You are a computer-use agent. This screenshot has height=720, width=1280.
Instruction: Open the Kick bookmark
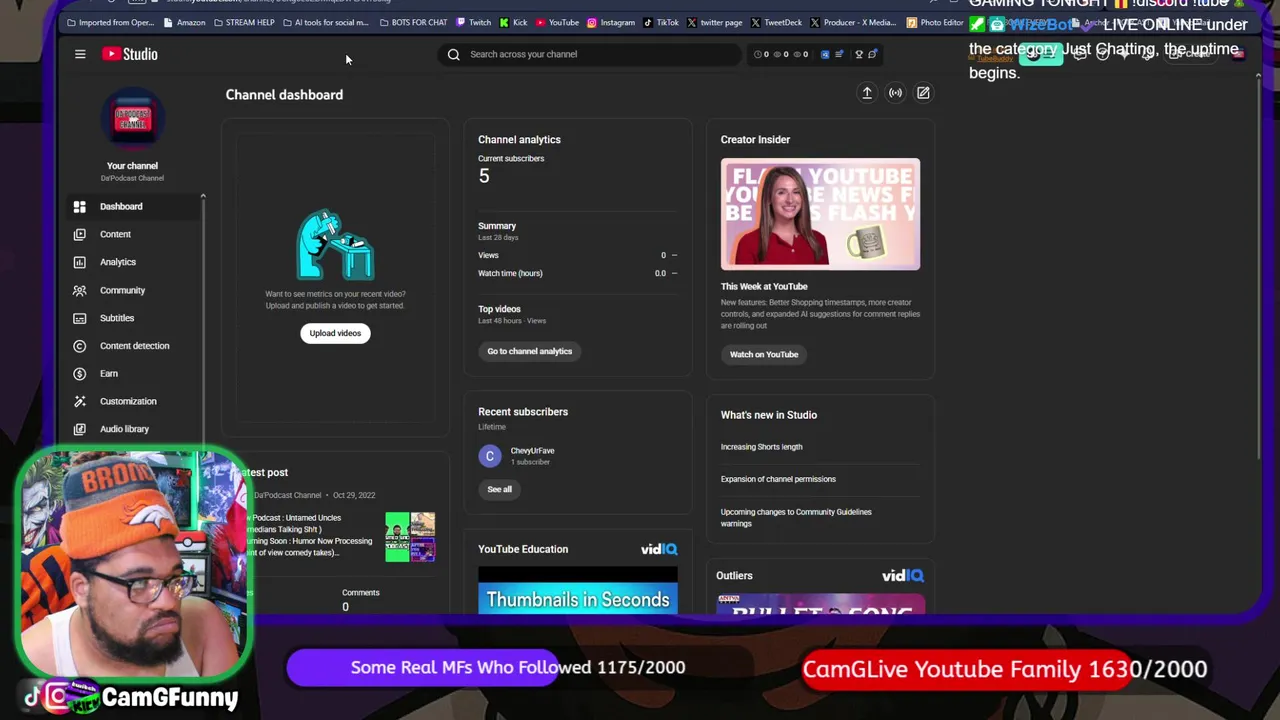pos(513,22)
